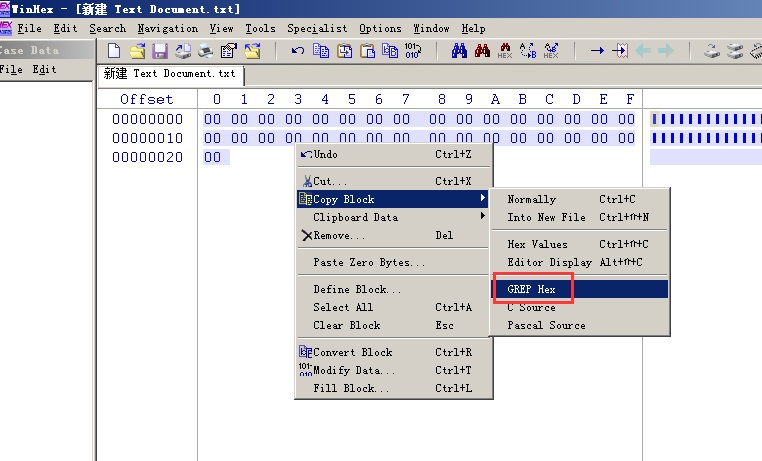Open the Search menu

point(107,29)
